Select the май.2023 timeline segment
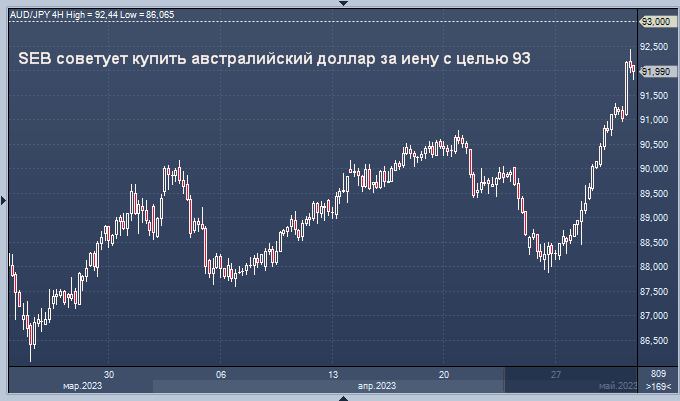This screenshot has width=680, height=401. point(617,386)
